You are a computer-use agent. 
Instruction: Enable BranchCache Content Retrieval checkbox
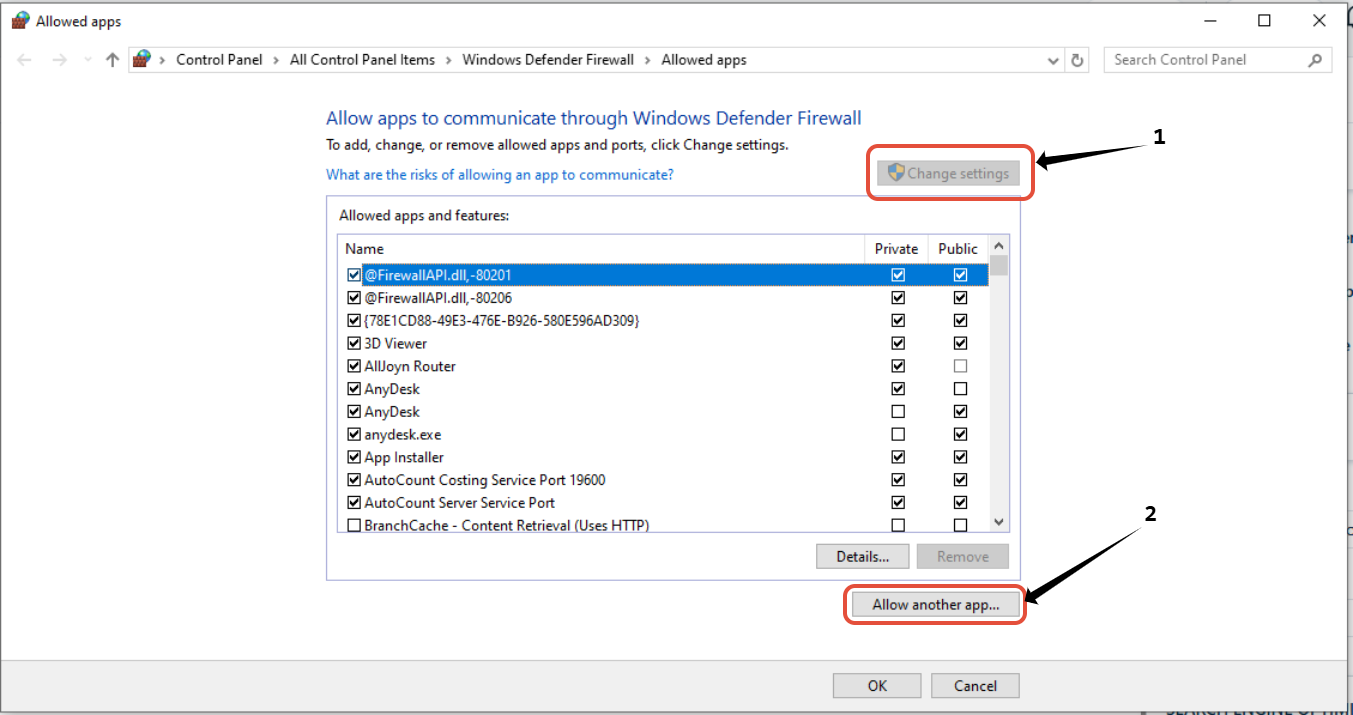(x=354, y=525)
